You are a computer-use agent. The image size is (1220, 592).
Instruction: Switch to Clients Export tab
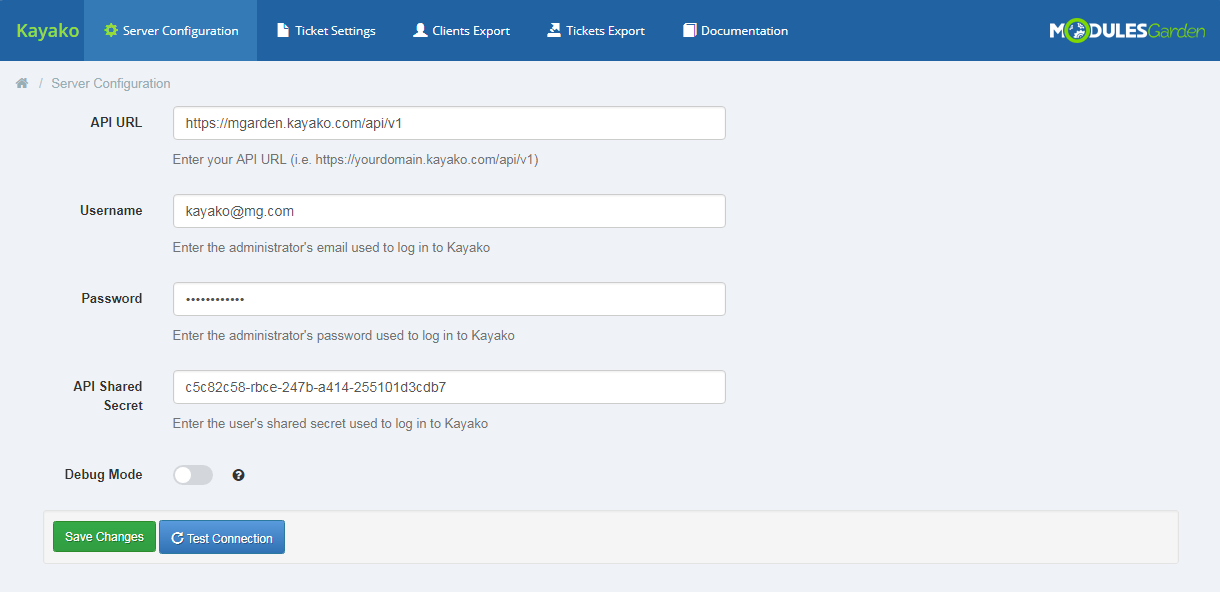(x=461, y=30)
